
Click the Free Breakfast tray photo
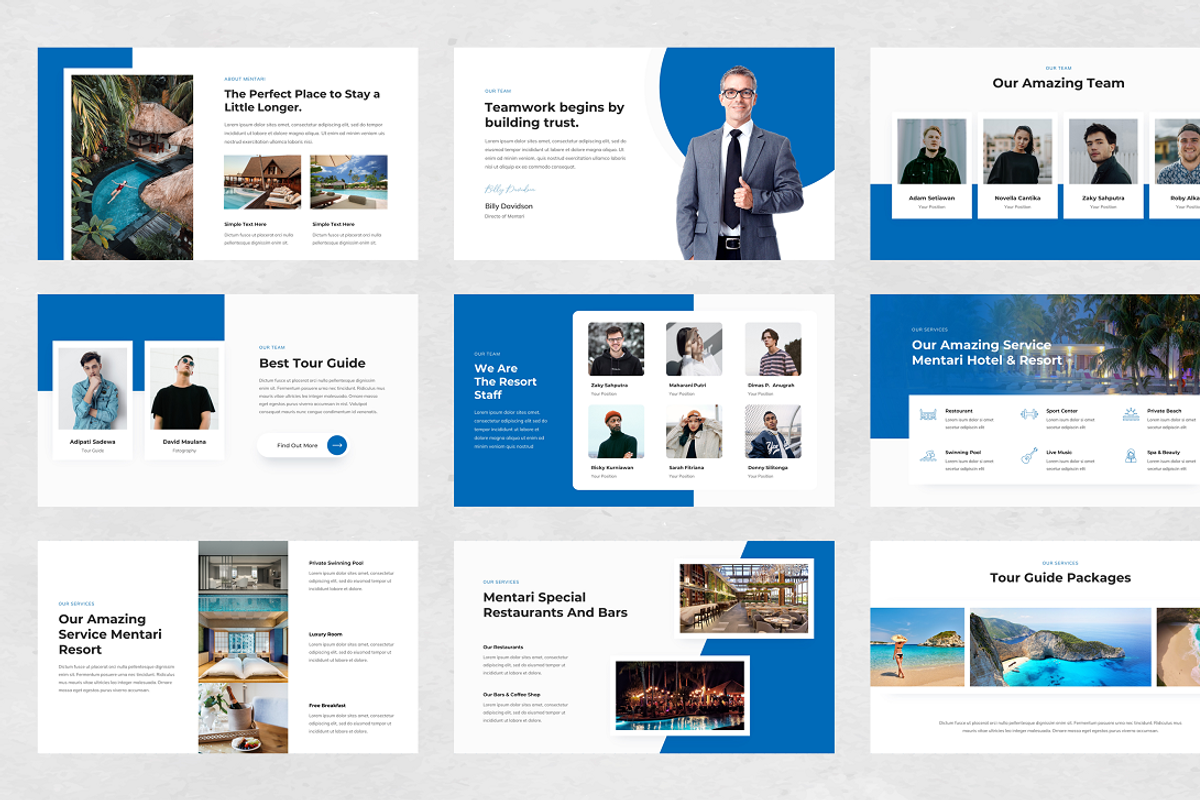tap(243, 718)
